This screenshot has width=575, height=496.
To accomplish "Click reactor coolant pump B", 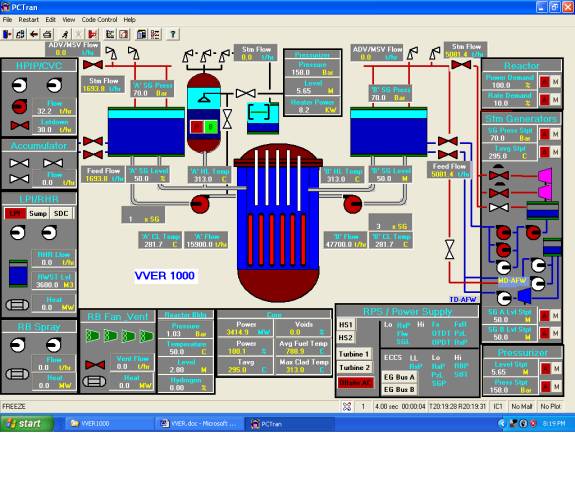I will (x=353, y=204).
